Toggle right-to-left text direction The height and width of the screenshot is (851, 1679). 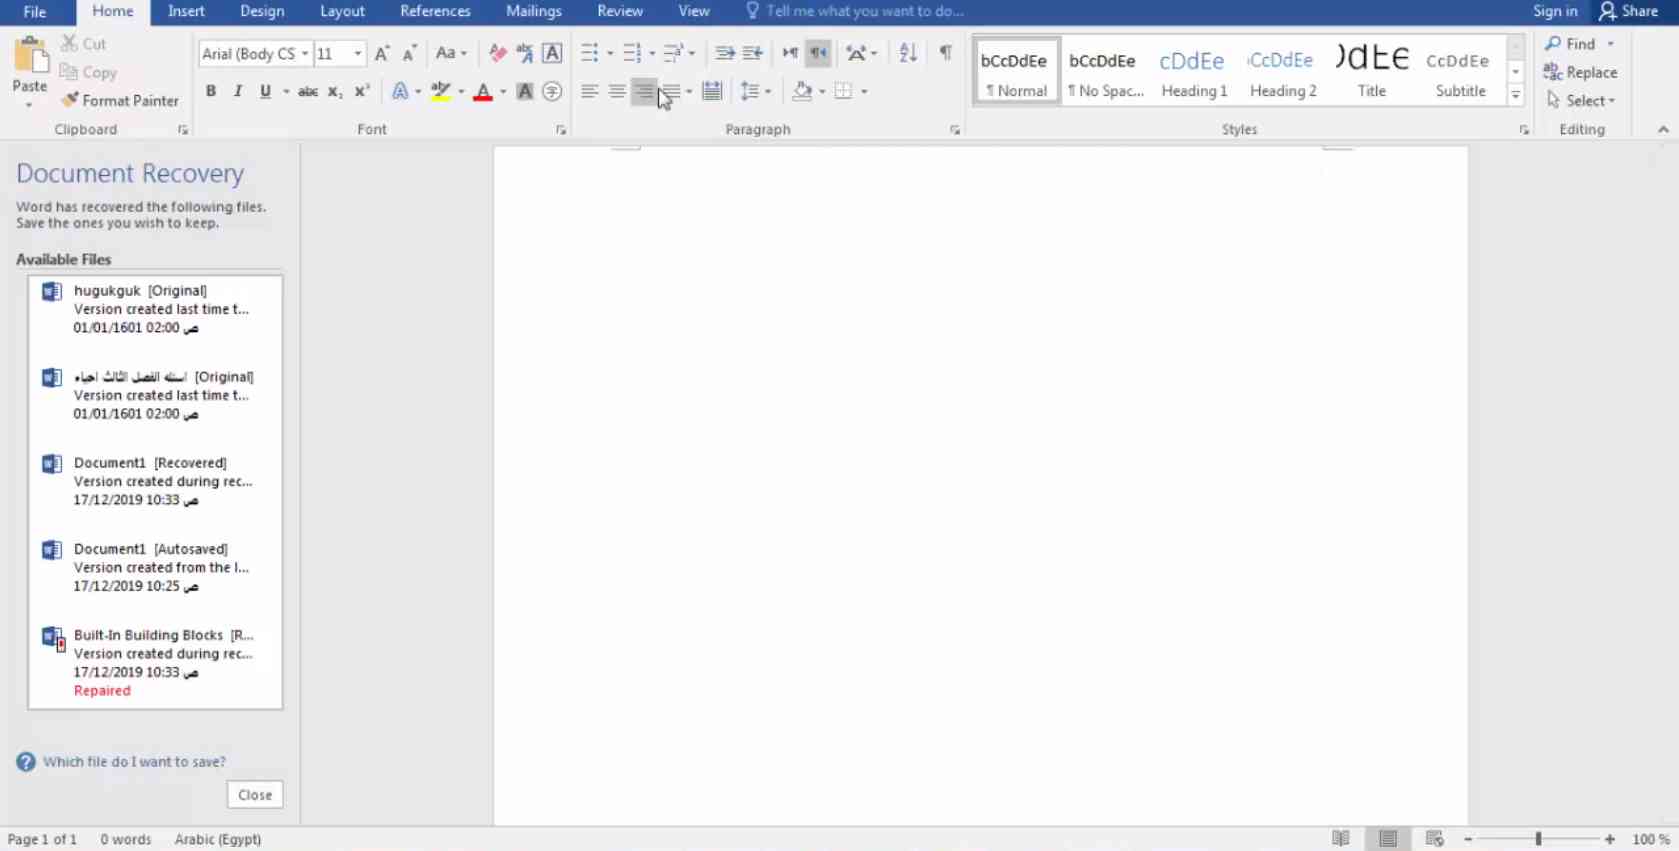[818, 53]
